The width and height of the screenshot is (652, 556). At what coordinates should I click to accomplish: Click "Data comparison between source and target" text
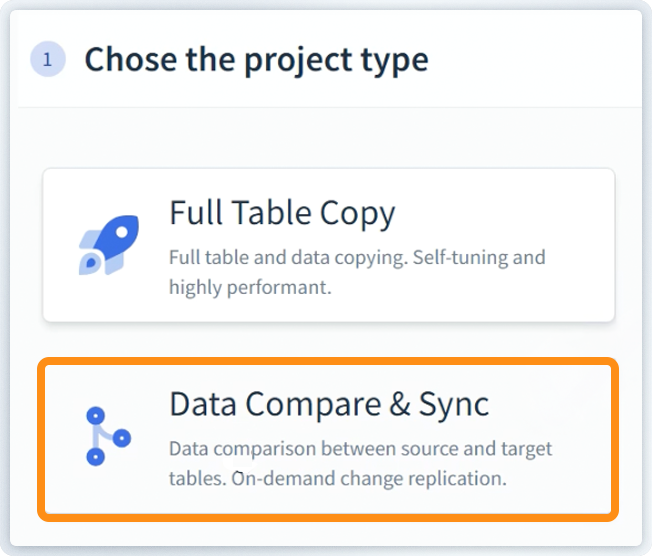point(360,448)
